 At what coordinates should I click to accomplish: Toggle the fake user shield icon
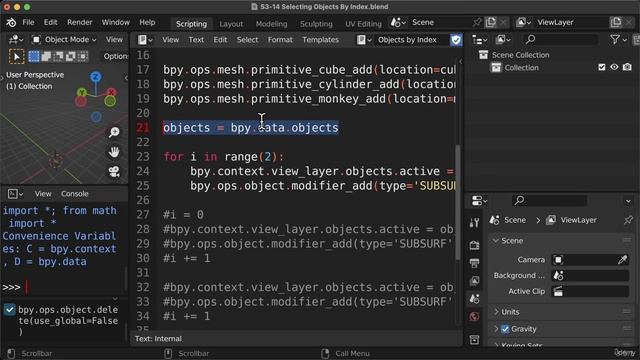pos(456,40)
